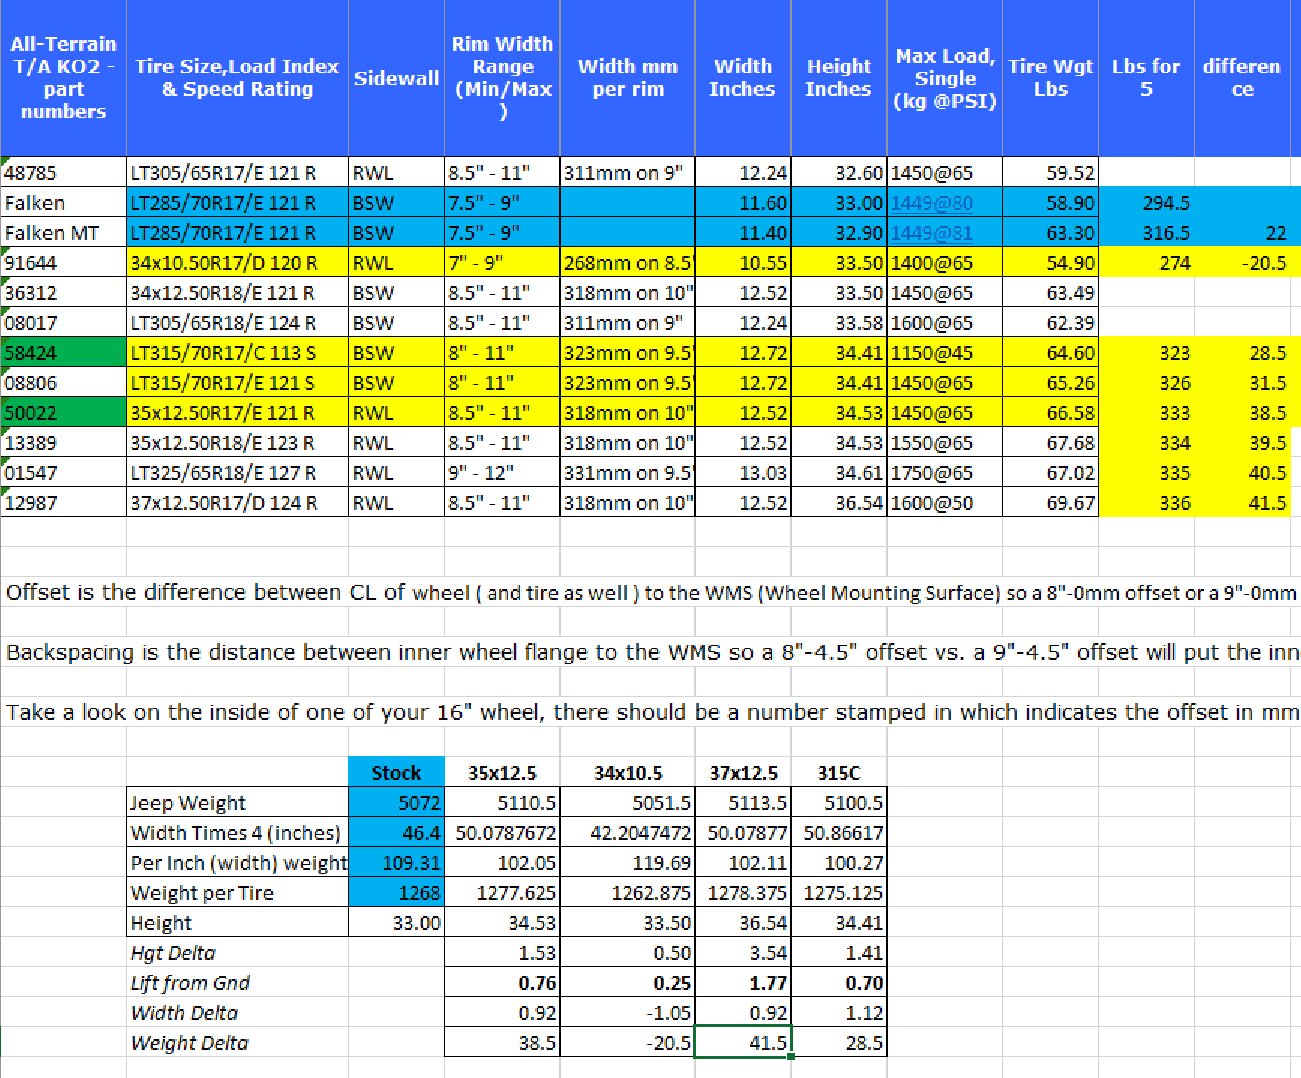Select the Falken MT row label
This screenshot has width=1301, height=1078.
[x=64, y=233]
